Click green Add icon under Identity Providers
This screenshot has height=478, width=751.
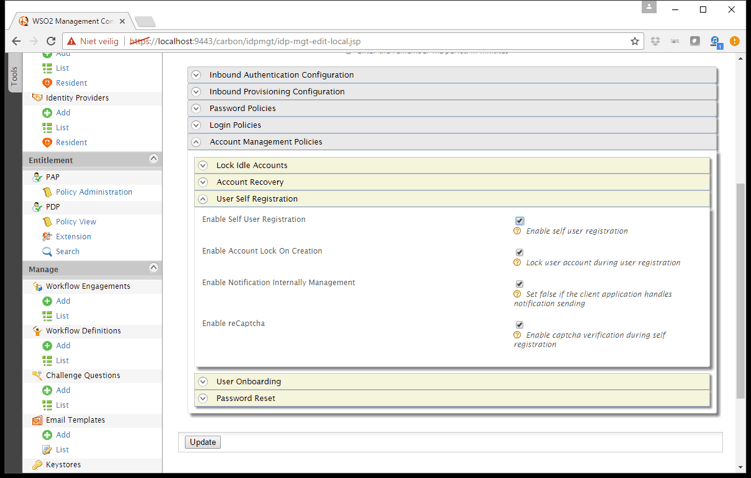47,113
